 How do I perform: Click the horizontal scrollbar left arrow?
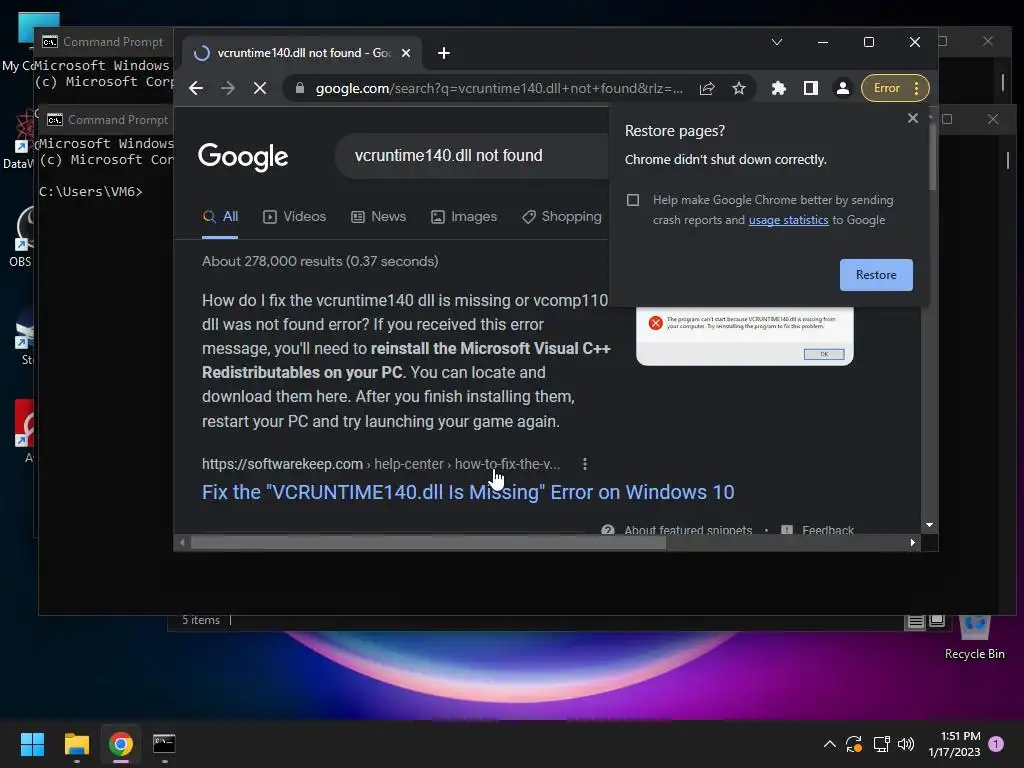pos(182,542)
